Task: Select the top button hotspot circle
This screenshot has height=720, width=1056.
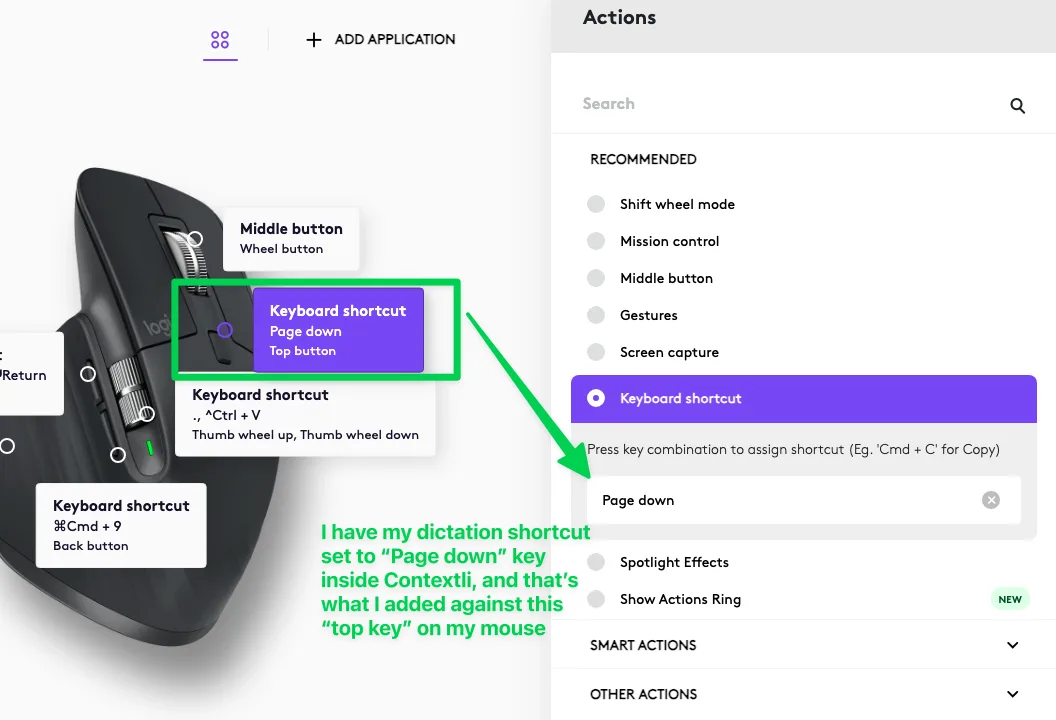Action: [225, 330]
